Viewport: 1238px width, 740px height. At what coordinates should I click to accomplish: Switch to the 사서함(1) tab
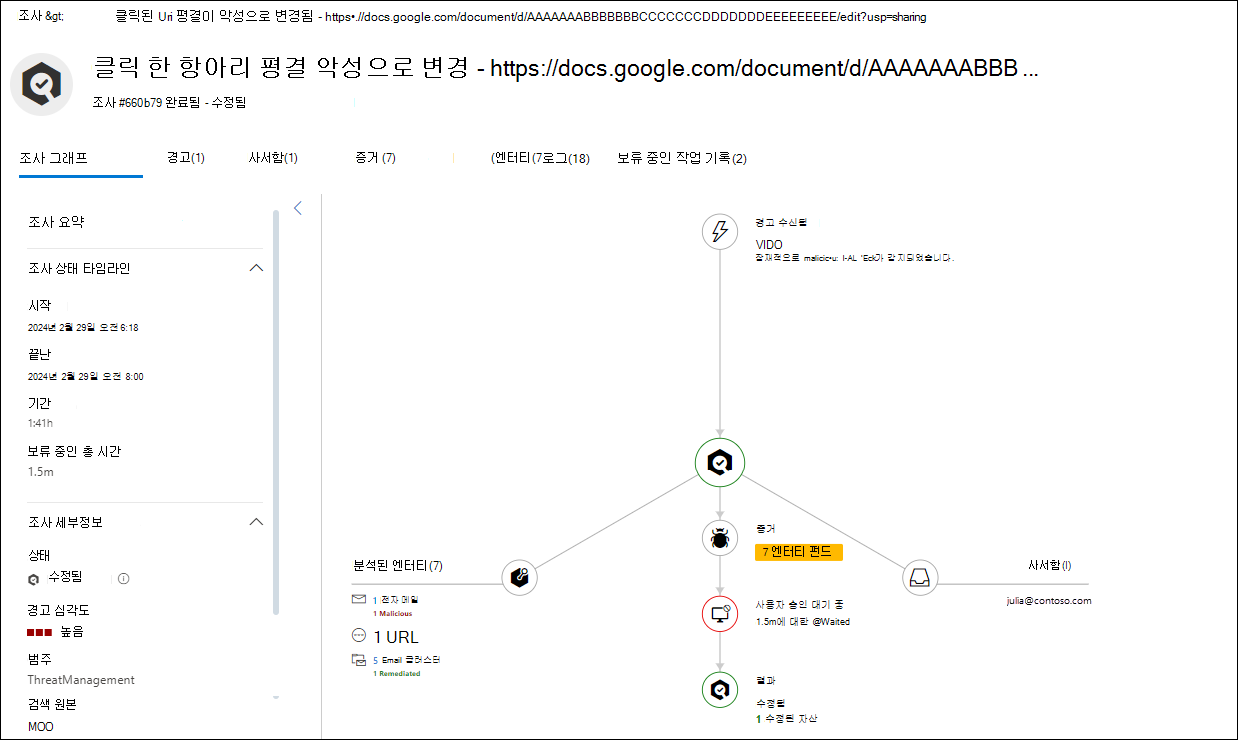click(273, 158)
